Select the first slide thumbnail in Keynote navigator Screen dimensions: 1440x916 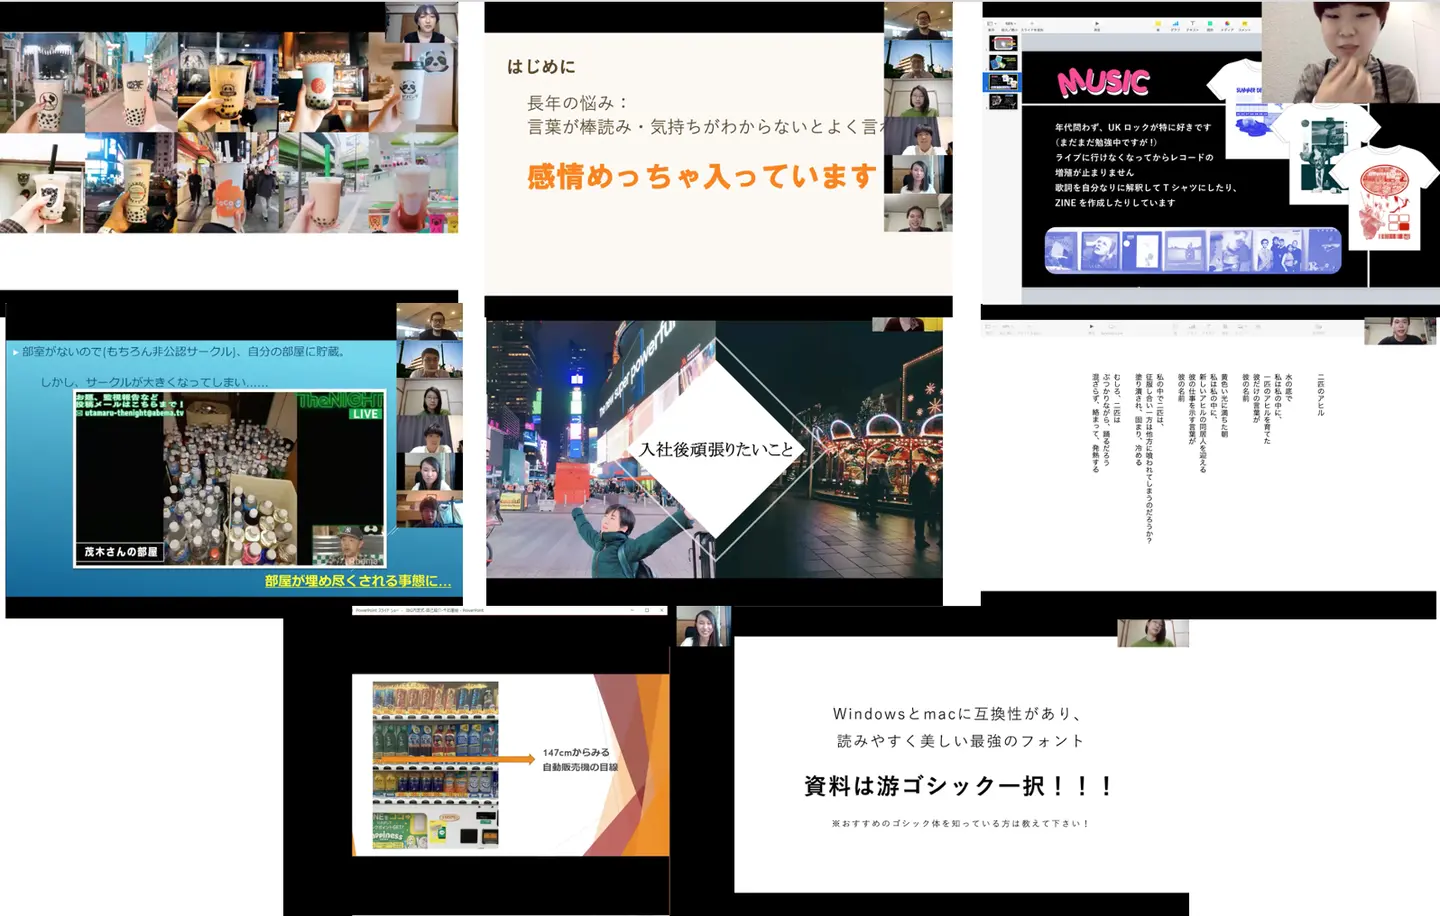[1003, 43]
